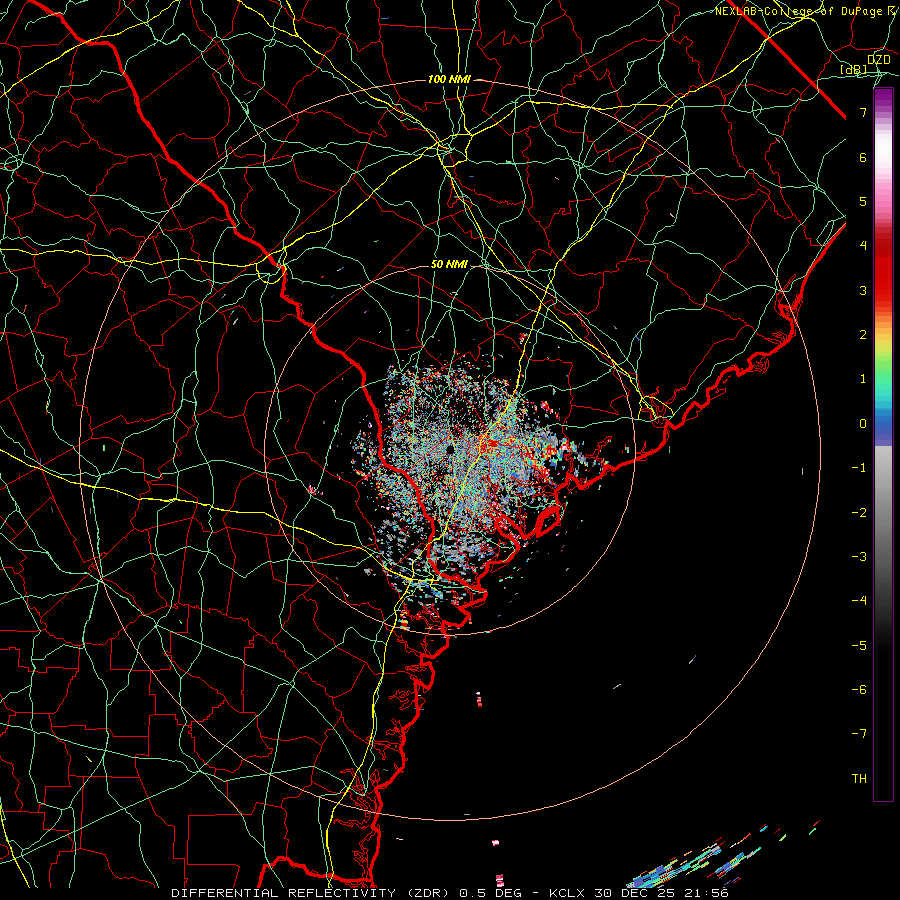Click the "DIFFERENTIAL REFLECTIVITY" caption text

[x=284, y=893]
